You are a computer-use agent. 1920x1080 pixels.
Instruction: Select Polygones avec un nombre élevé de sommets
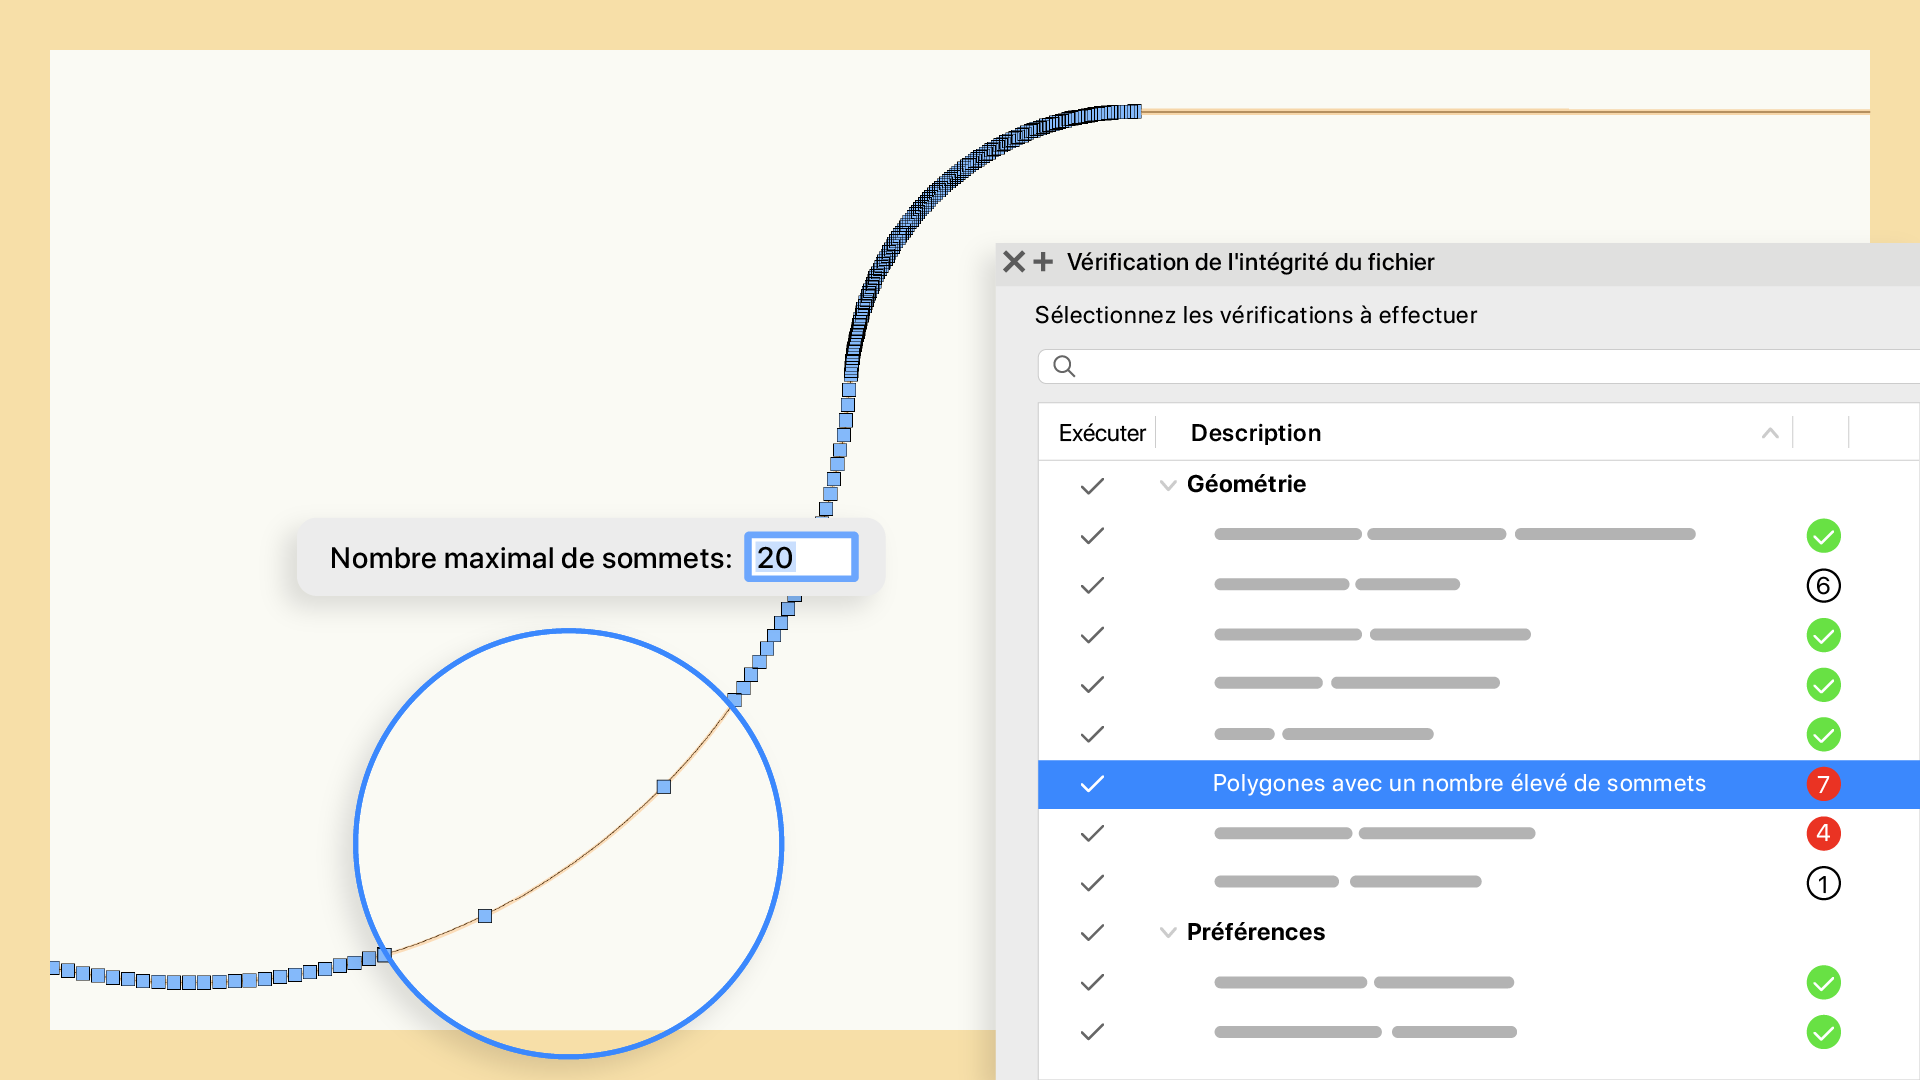[x=1458, y=784]
